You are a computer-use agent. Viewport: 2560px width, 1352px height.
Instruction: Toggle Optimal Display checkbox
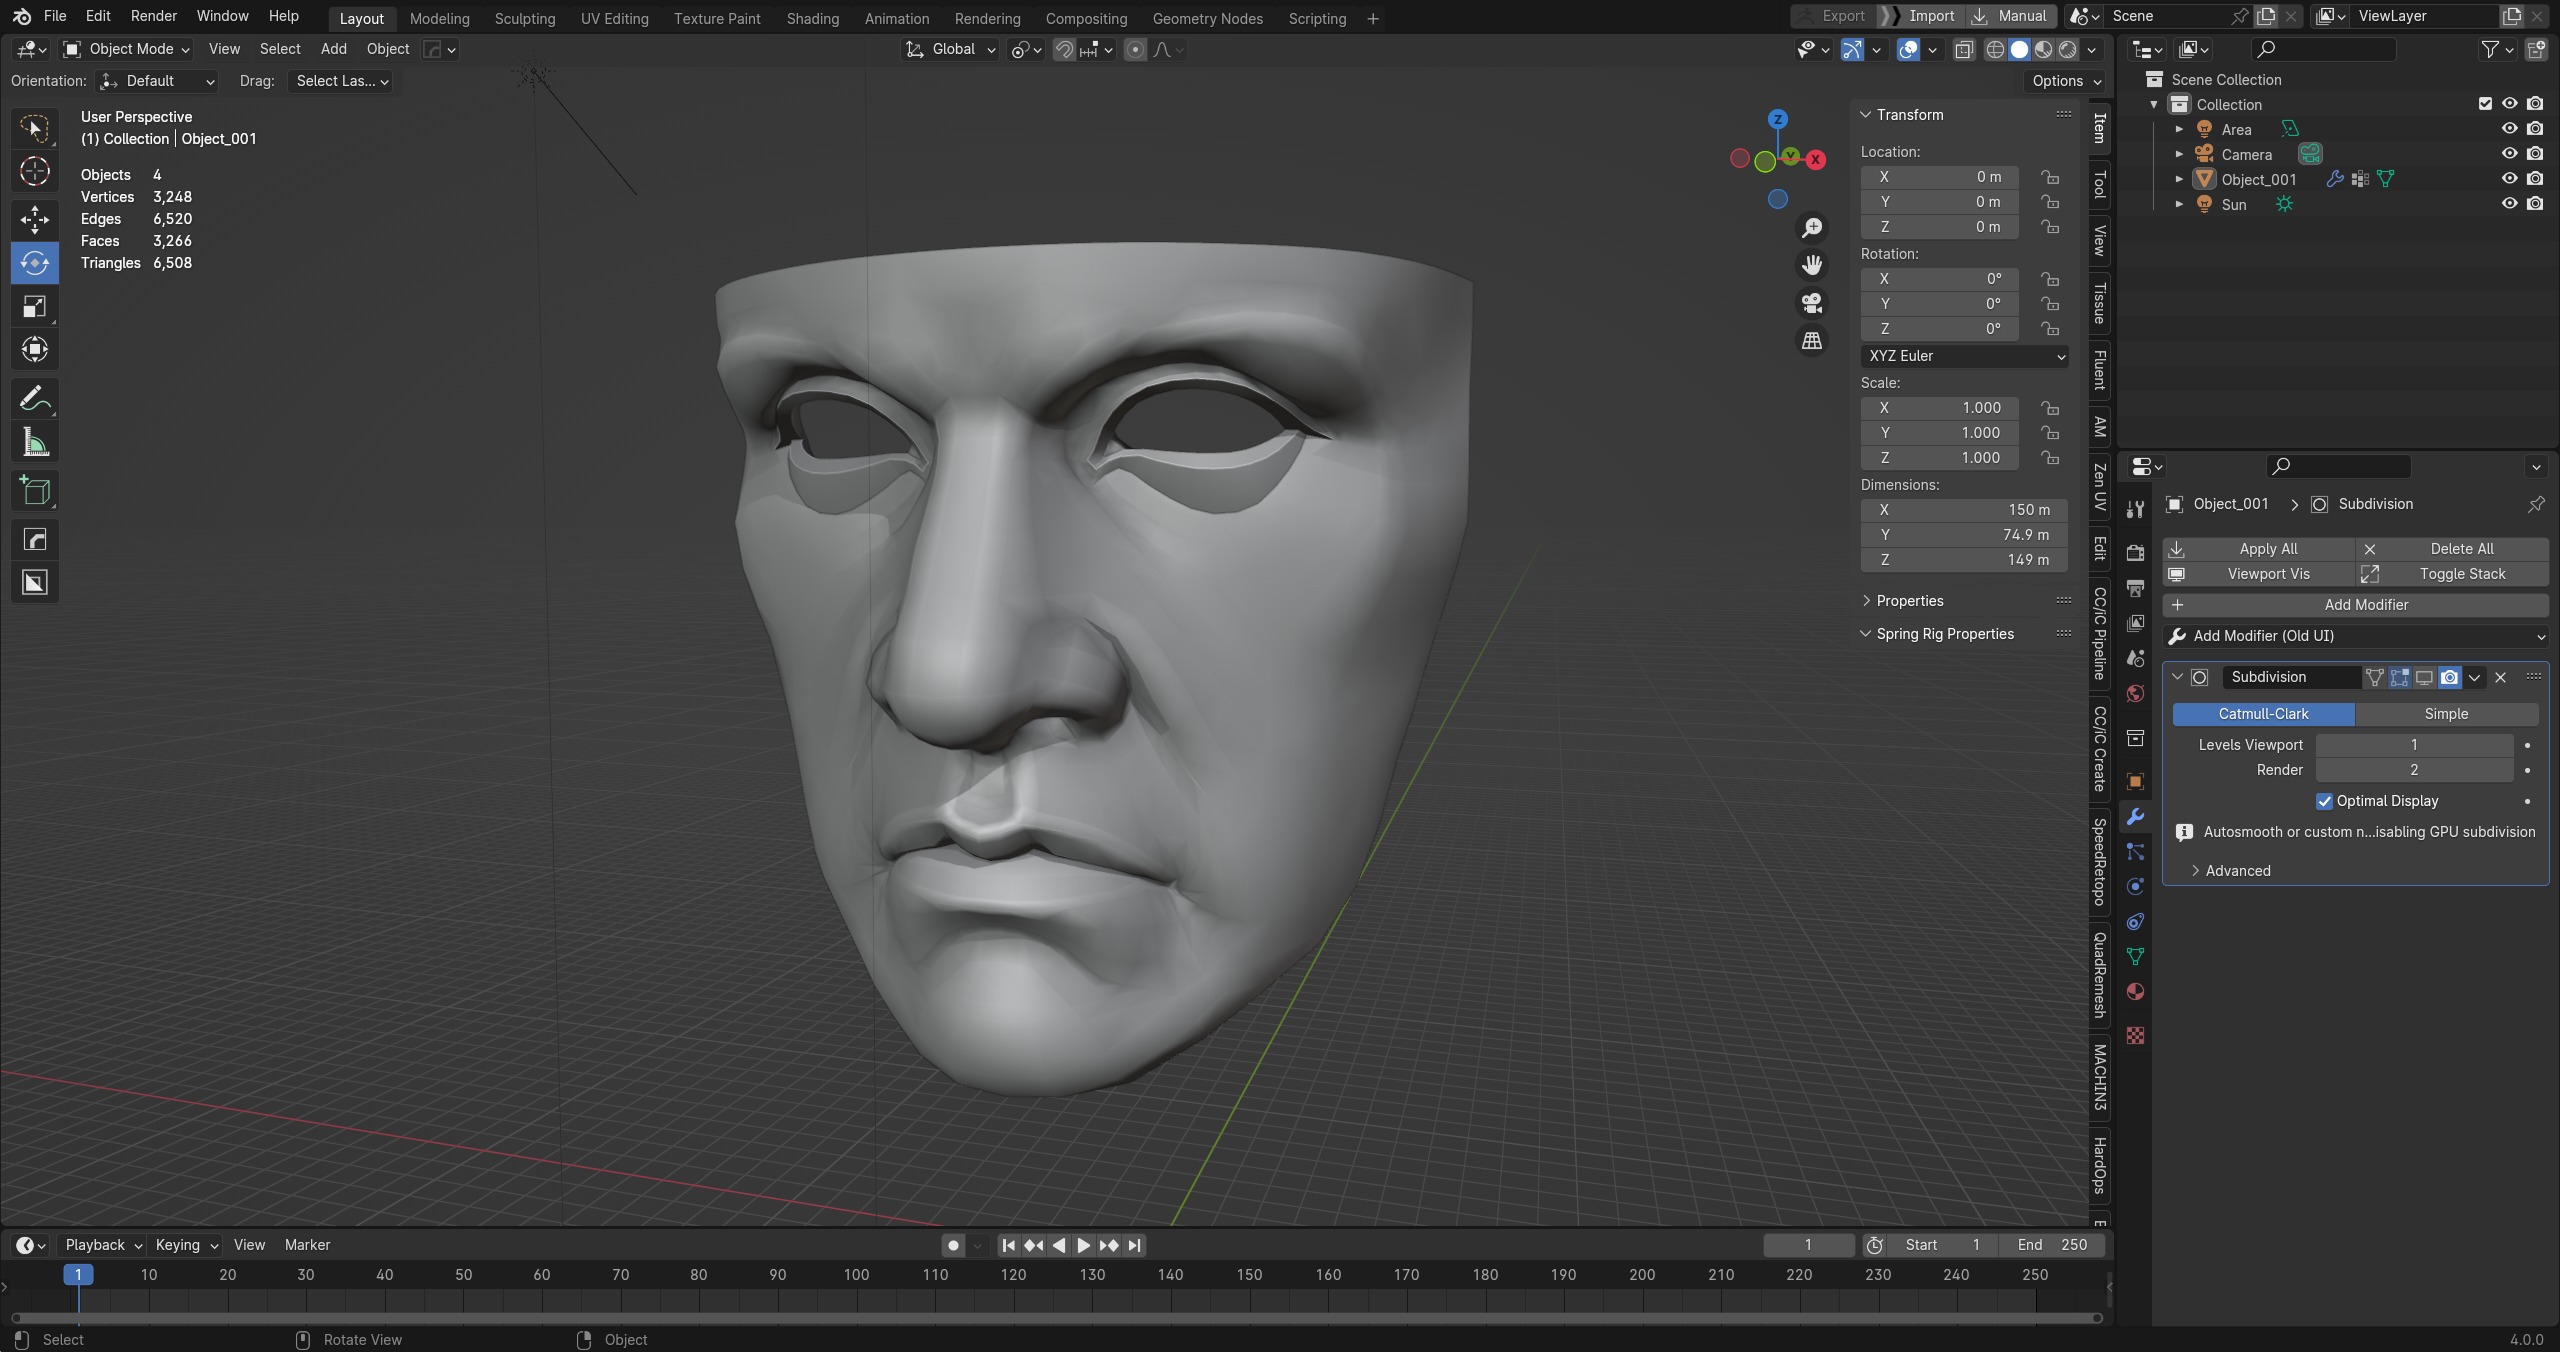point(2324,801)
